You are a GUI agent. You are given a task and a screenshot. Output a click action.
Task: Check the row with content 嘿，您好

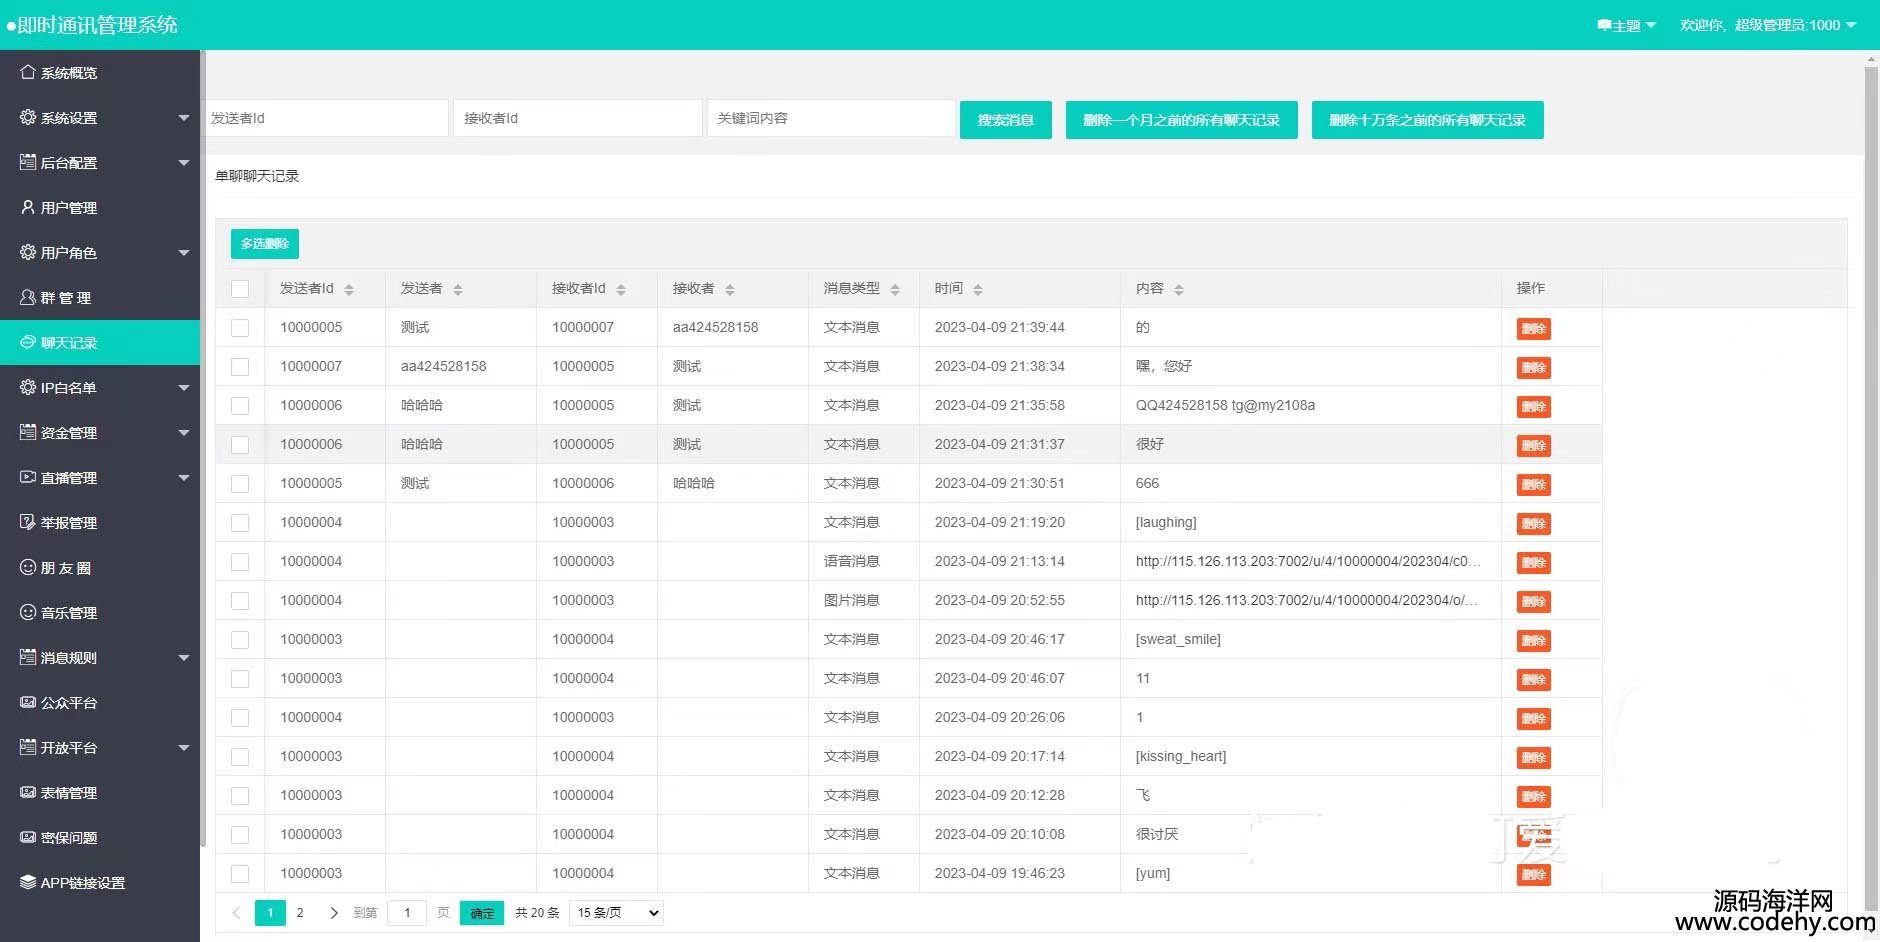click(x=240, y=367)
